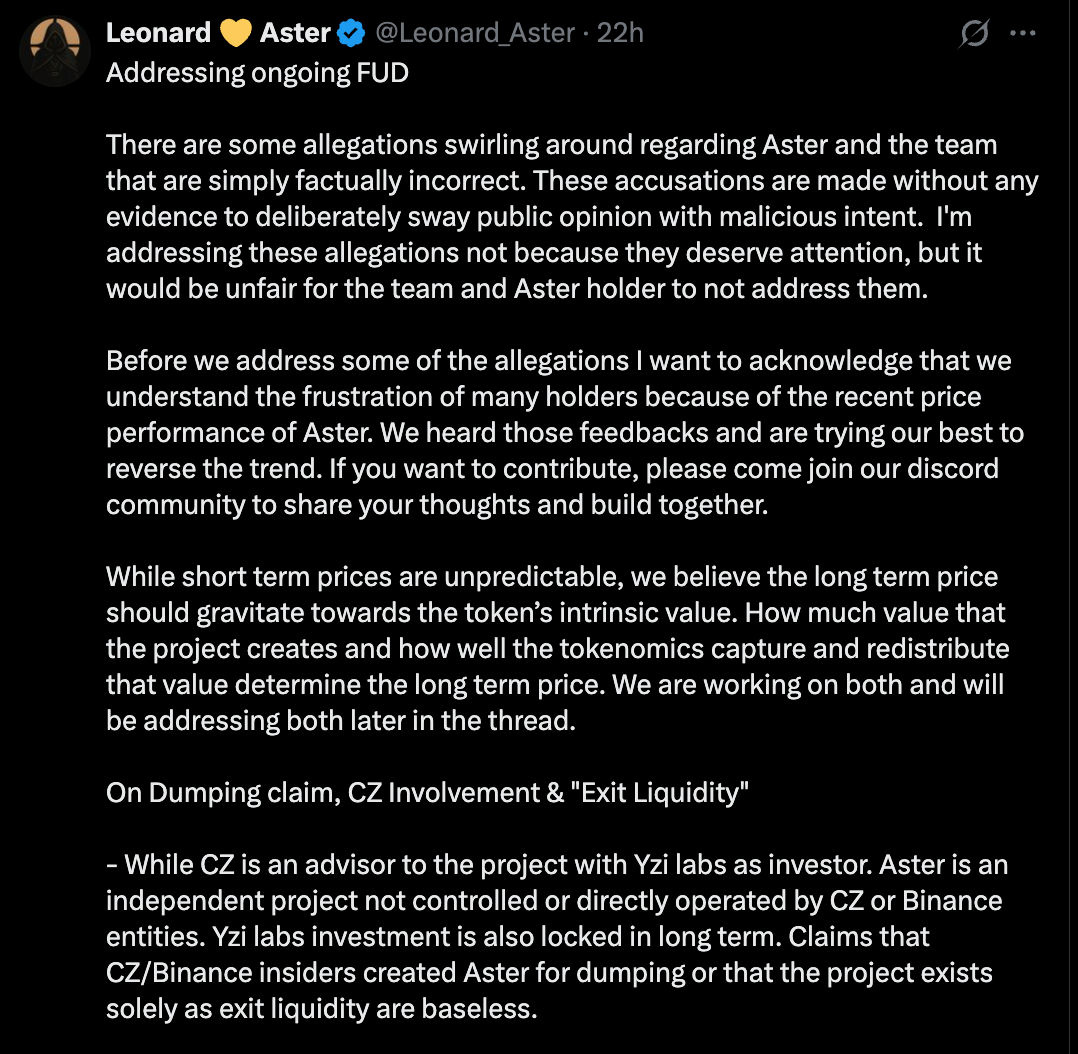Click the final line "solely as exit liquidity are baseless"
1078x1054 pixels.
321,1009
